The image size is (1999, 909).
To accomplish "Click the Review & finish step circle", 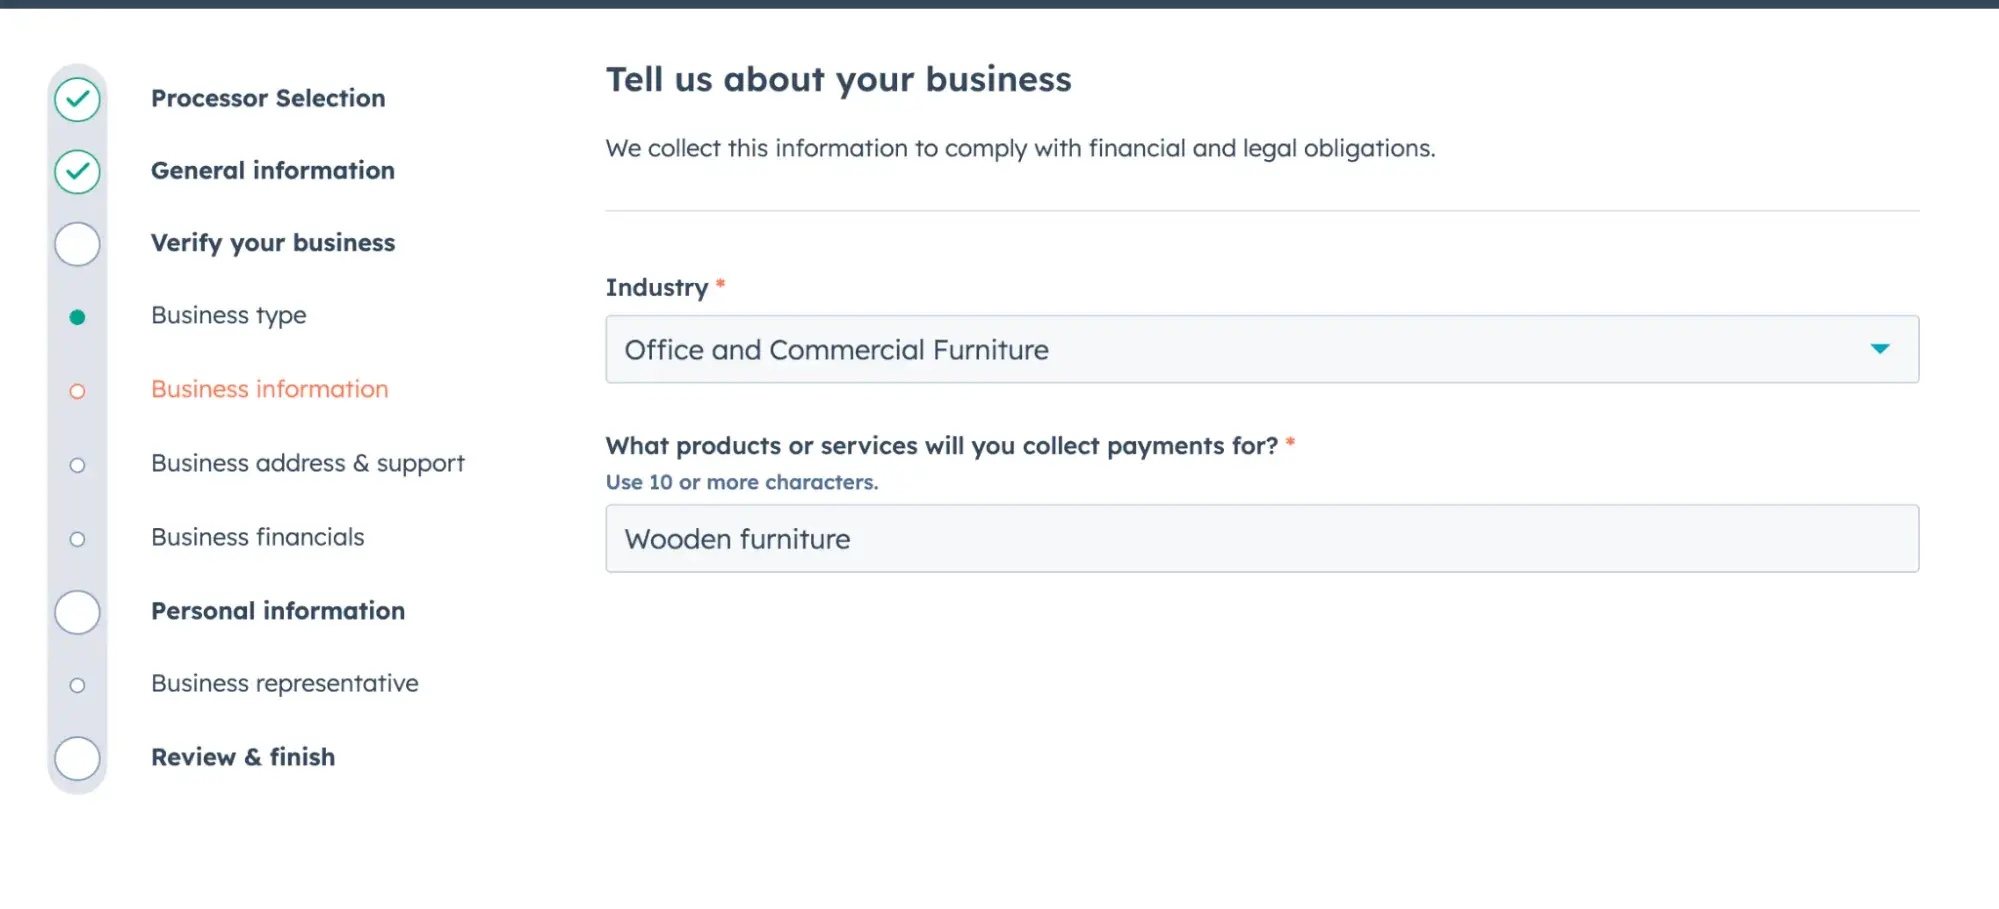I will tap(77, 758).
